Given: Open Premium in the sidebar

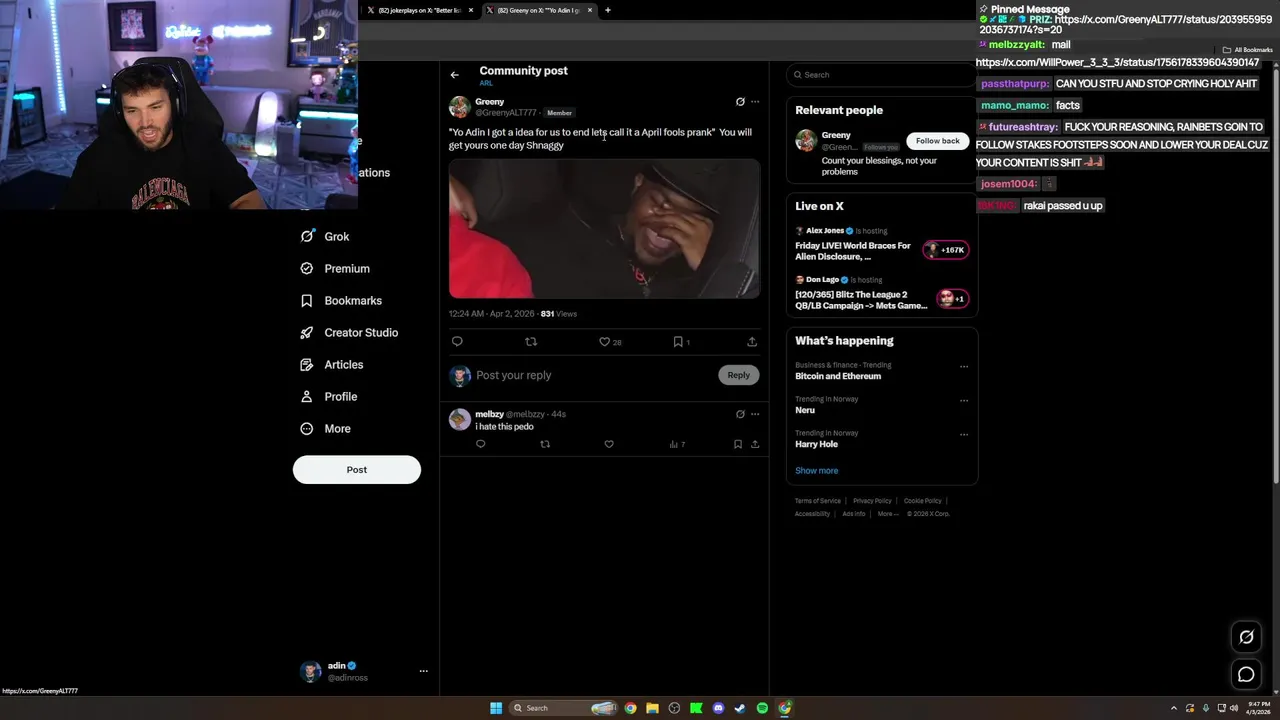Looking at the screenshot, I should pyautogui.click(x=335, y=268).
